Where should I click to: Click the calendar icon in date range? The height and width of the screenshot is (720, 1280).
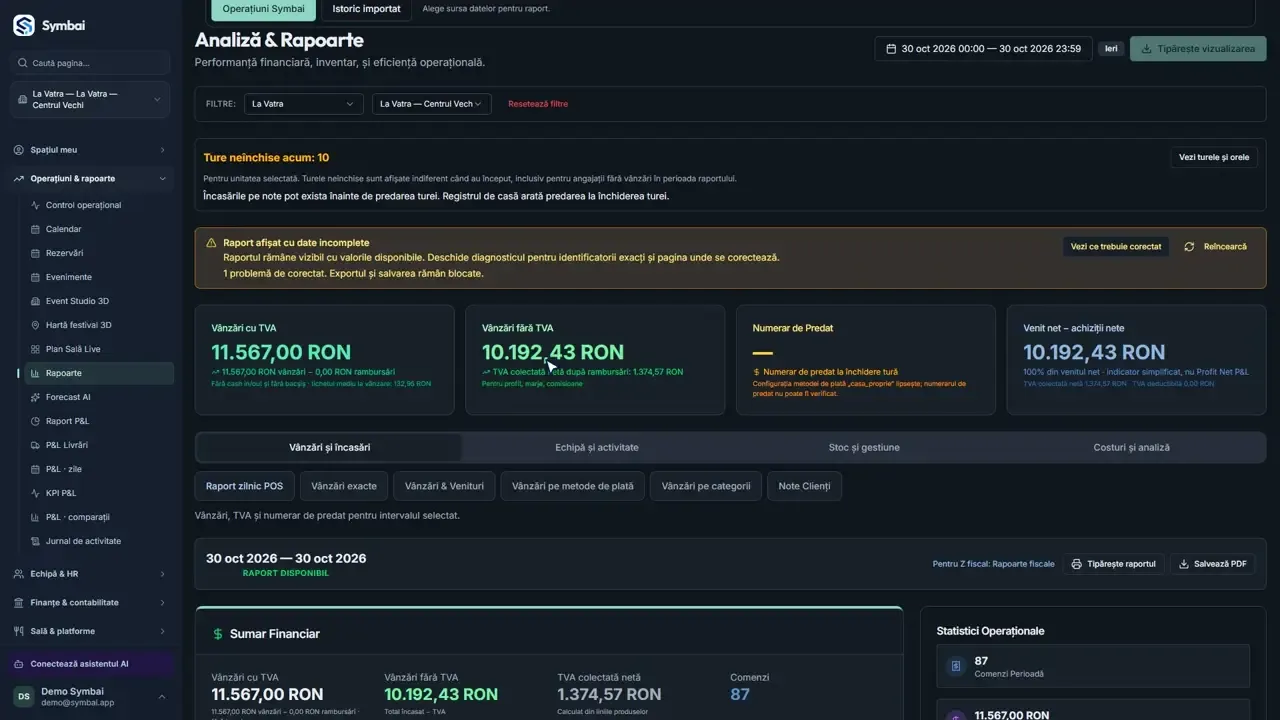tap(891, 49)
